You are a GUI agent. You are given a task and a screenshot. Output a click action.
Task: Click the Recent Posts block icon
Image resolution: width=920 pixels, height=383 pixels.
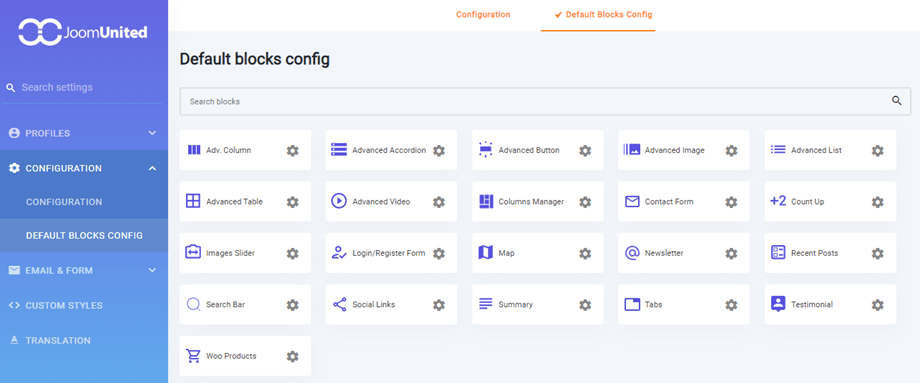coord(778,252)
